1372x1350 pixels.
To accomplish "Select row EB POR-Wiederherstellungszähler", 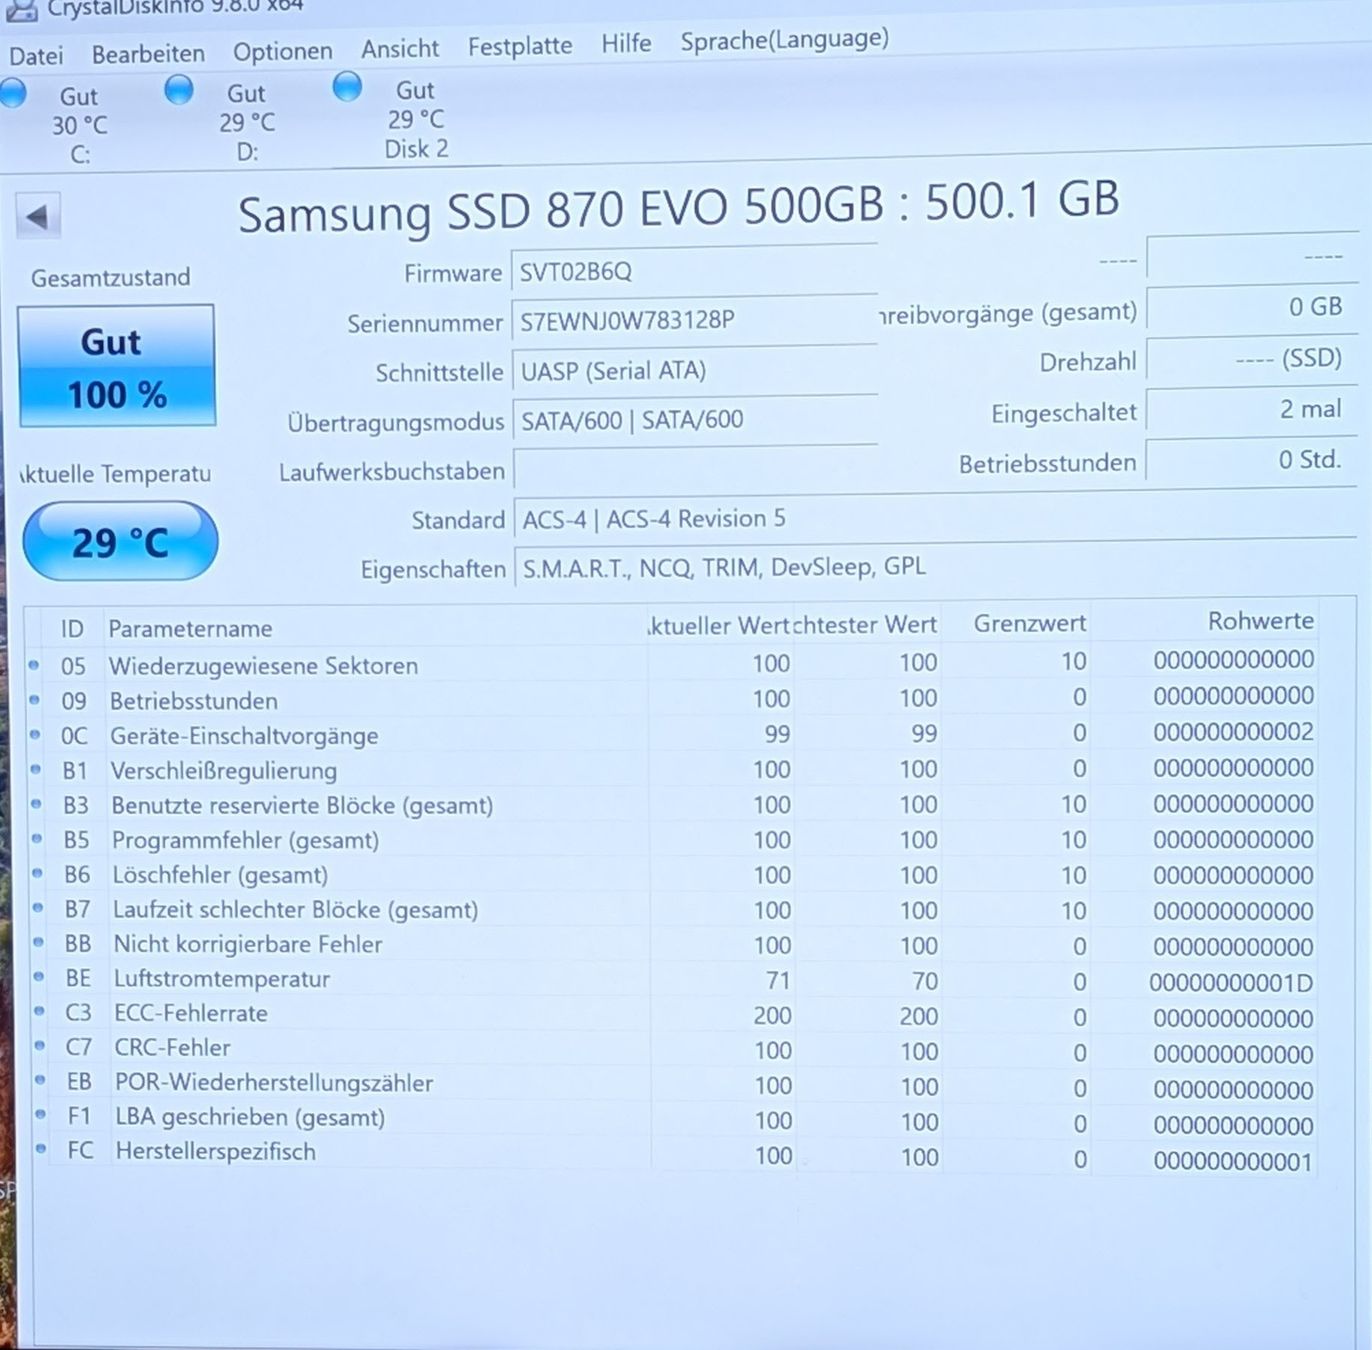I will [670, 1085].
